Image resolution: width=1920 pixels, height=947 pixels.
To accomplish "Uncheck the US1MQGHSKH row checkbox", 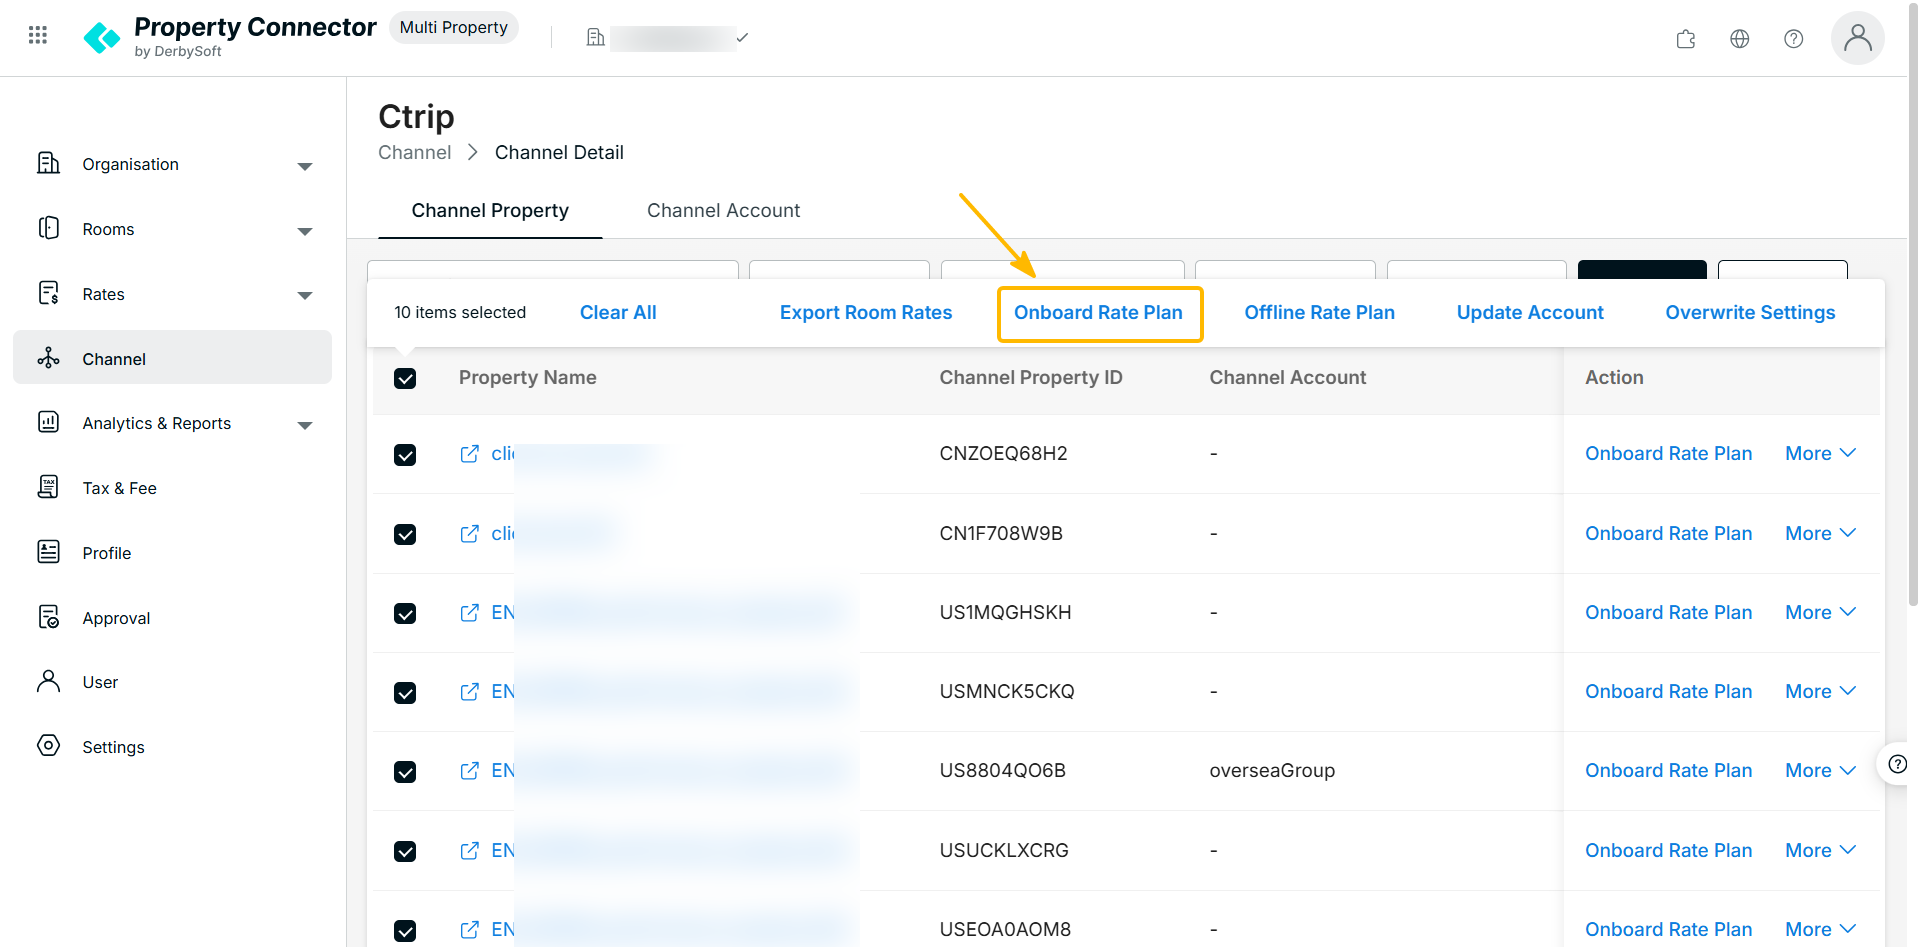I will point(405,613).
